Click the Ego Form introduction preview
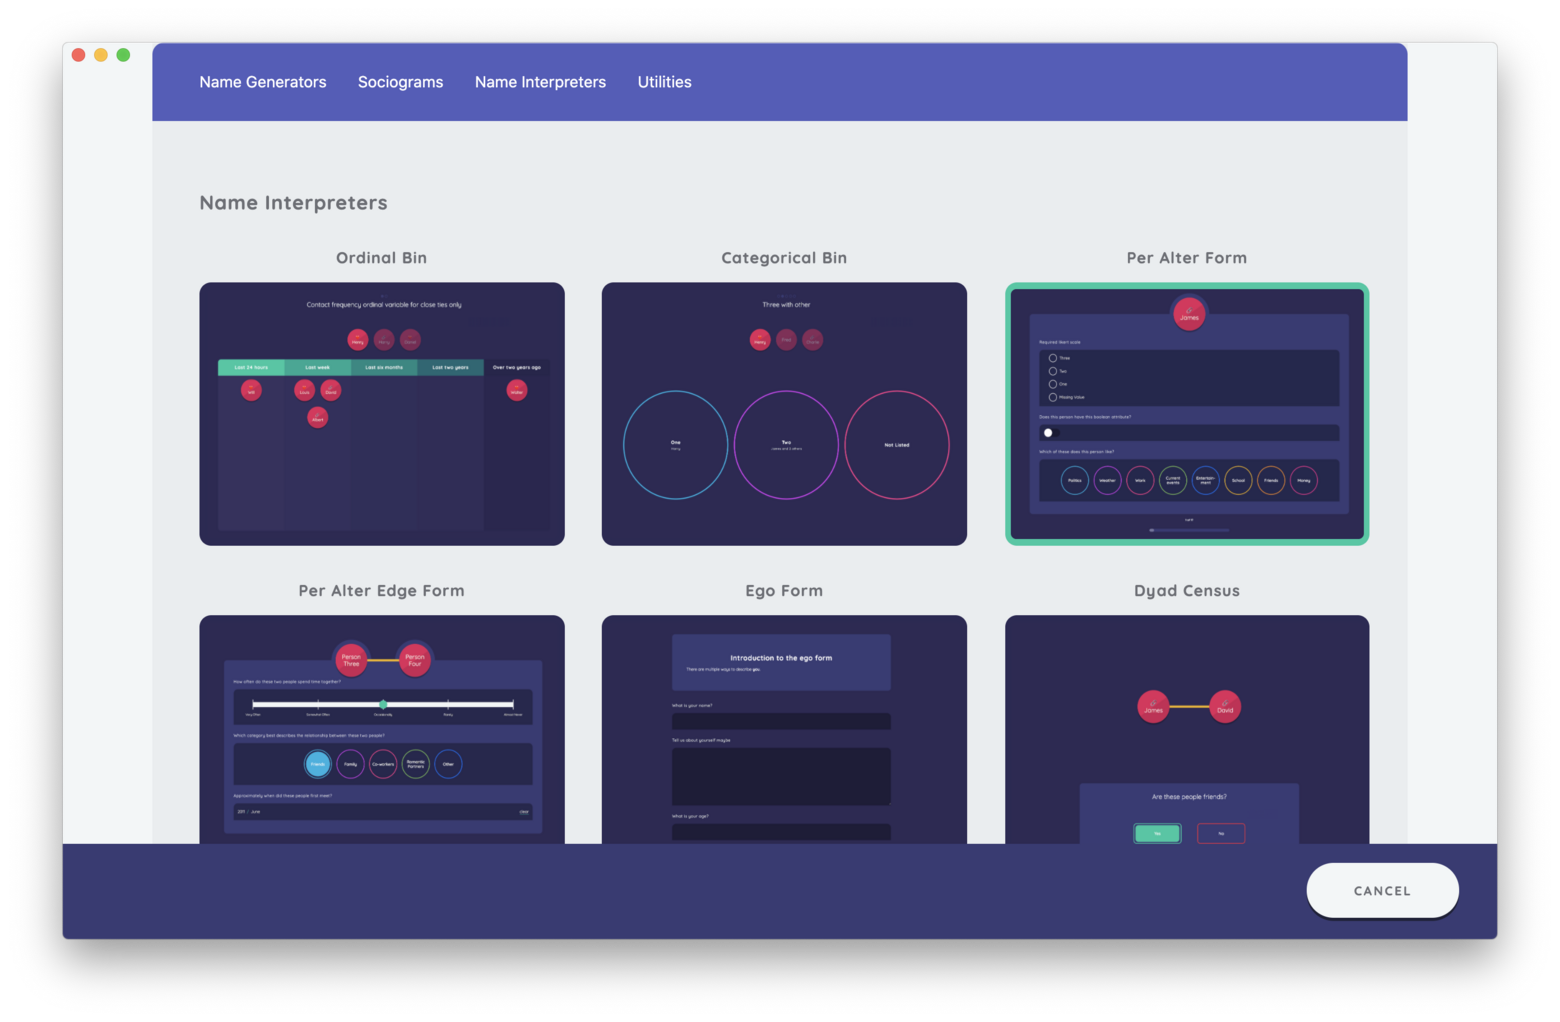 coord(780,662)
